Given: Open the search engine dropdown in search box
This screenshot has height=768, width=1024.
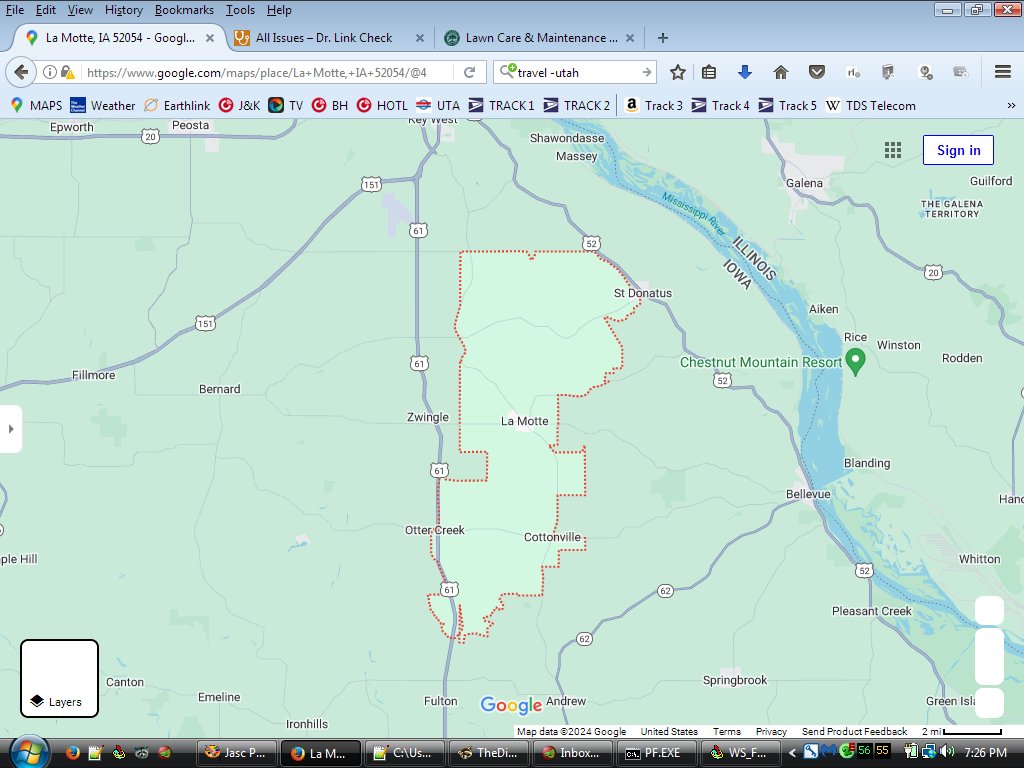Looking at the screenshot, I should point(508,72).
